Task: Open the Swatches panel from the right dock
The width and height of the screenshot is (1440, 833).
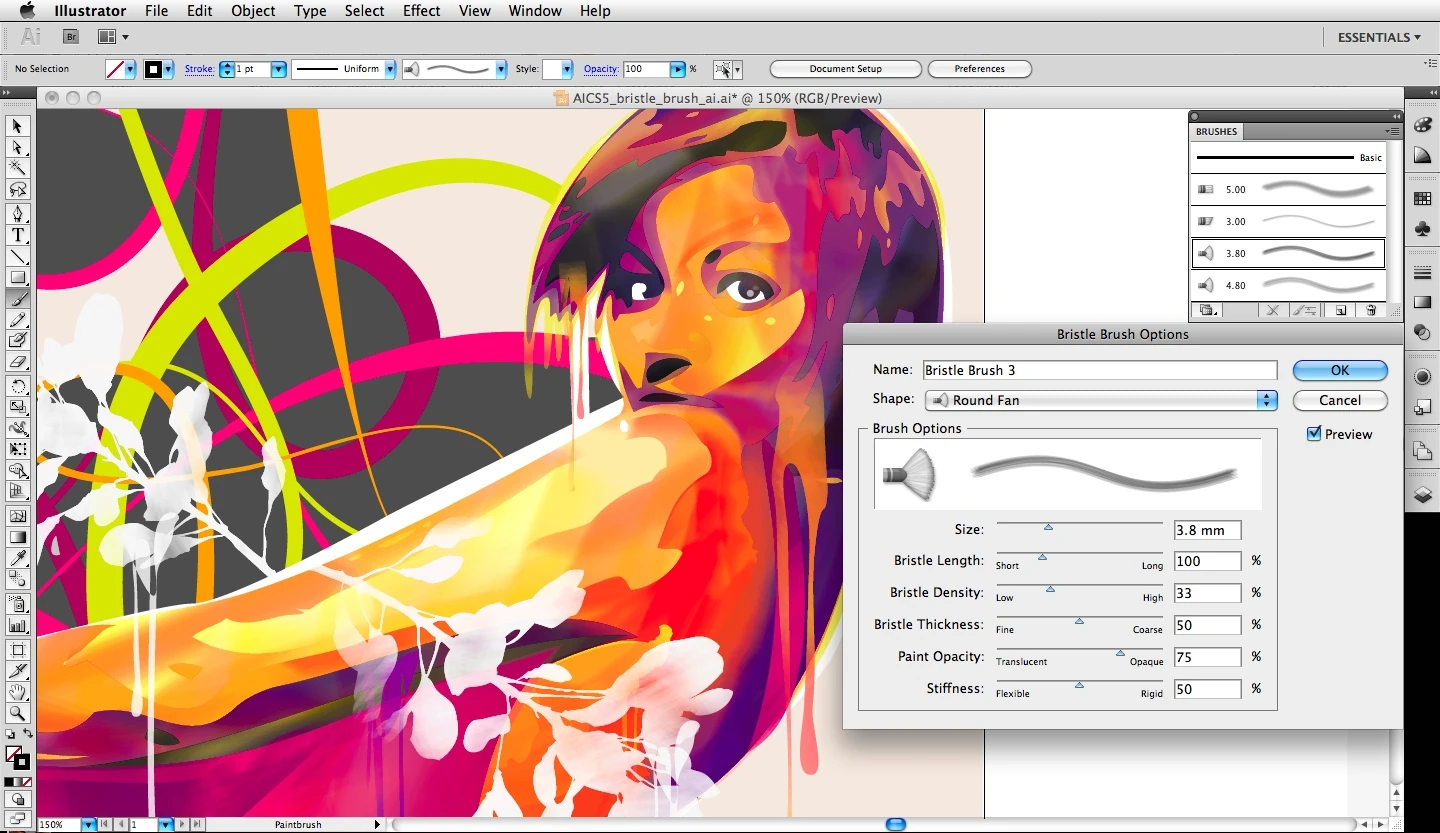Action: point(1423,198)
